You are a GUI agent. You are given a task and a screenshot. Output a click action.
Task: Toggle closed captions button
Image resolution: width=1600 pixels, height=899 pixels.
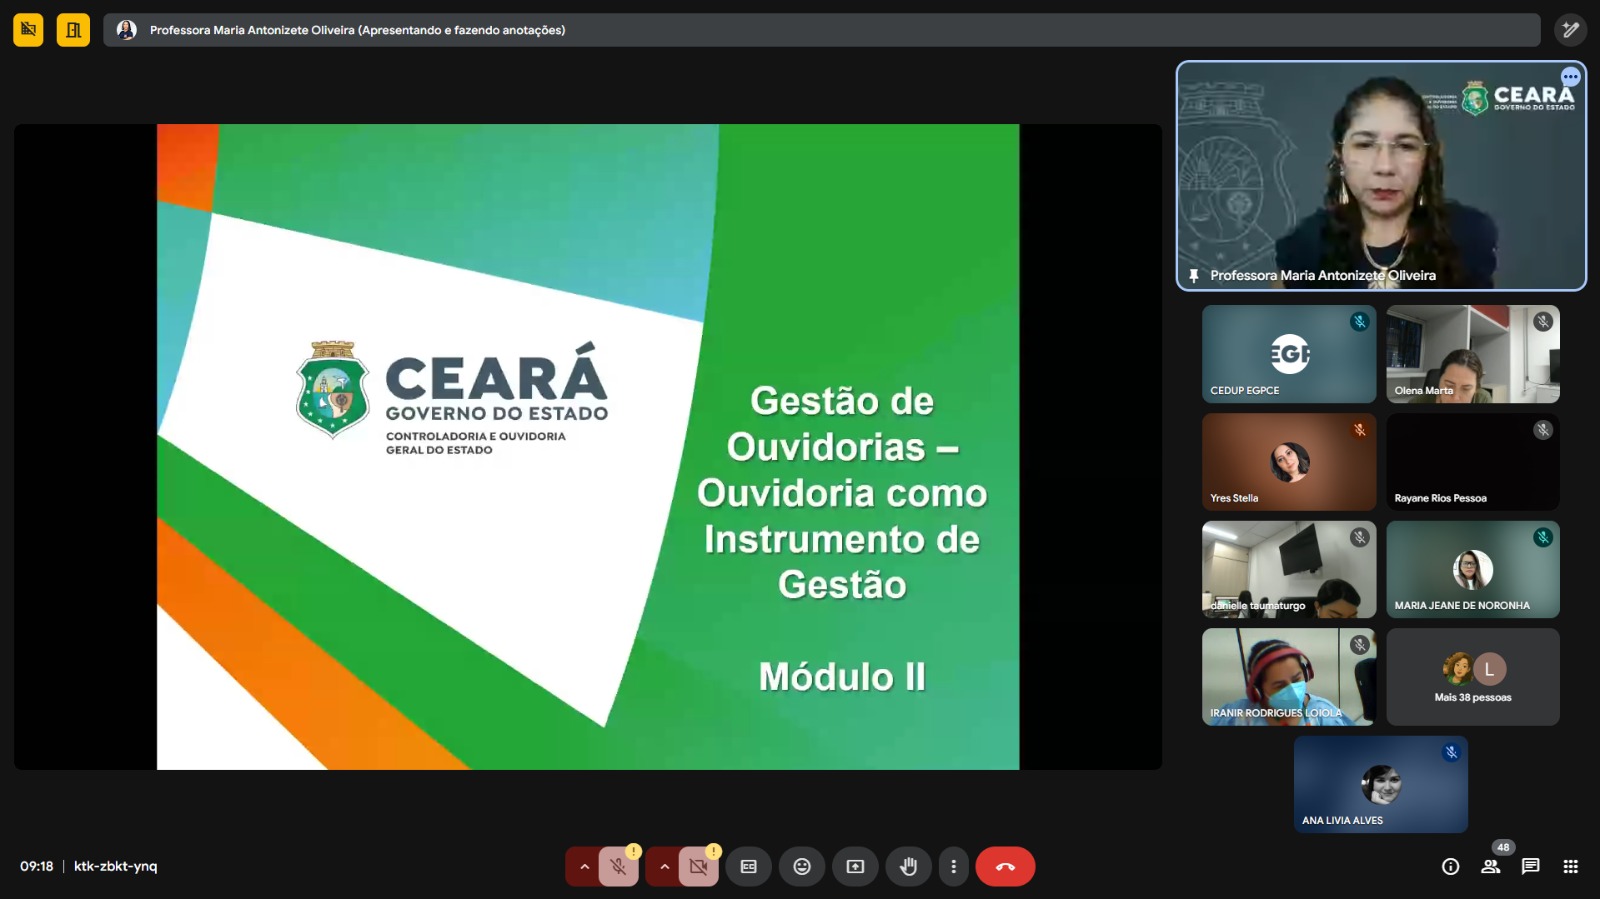(x=748, y=867)
